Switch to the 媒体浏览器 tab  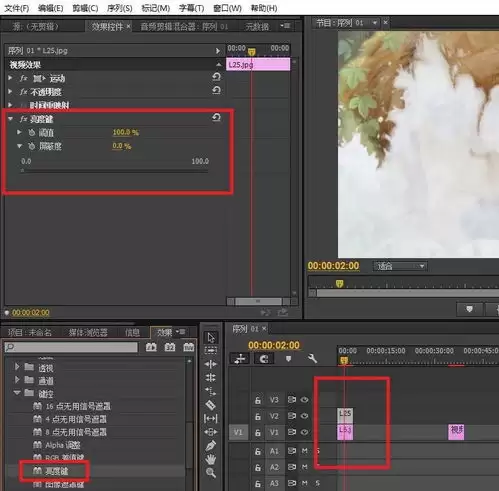click(88, 332)
